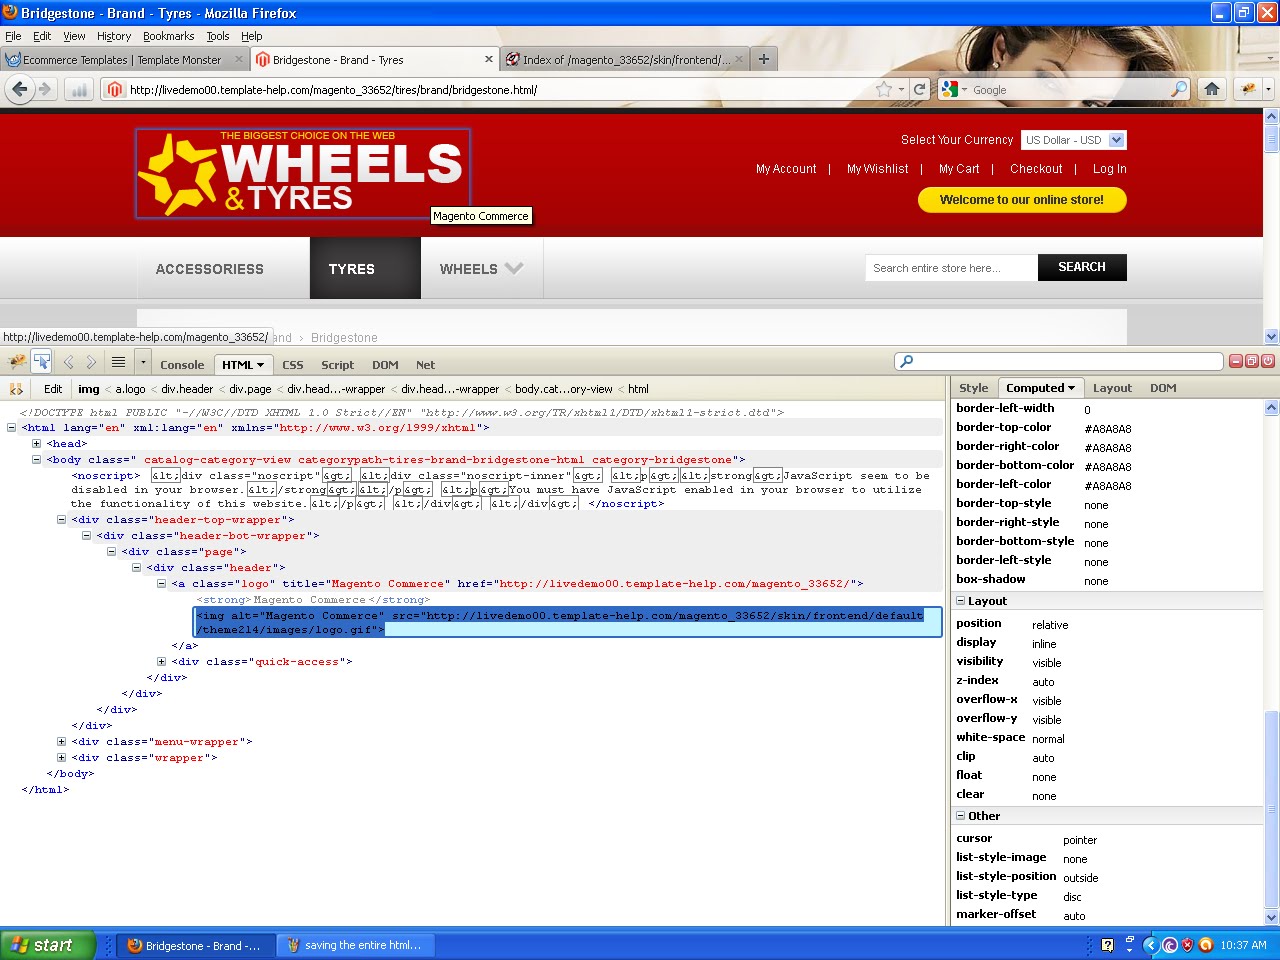Click Checkout link
1280x960 pixels.
pos(1036,169)
